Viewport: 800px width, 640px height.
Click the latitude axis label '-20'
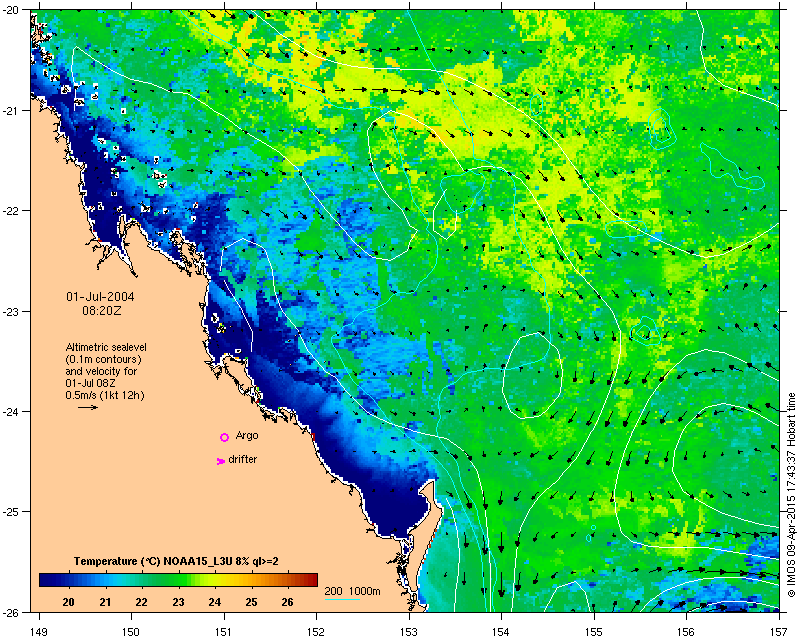pyautogui.click(x=11, y=11)
